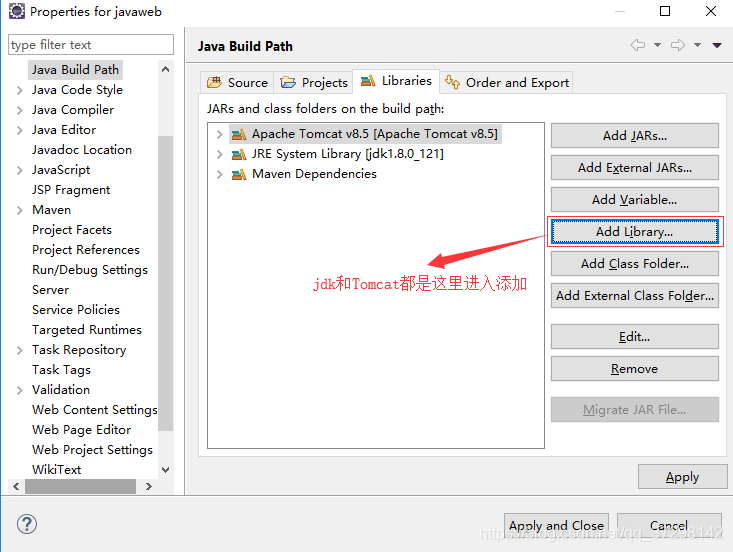Select Service Policies in the tree
This screenshot has width=733, height=552.
click(76, 310)
